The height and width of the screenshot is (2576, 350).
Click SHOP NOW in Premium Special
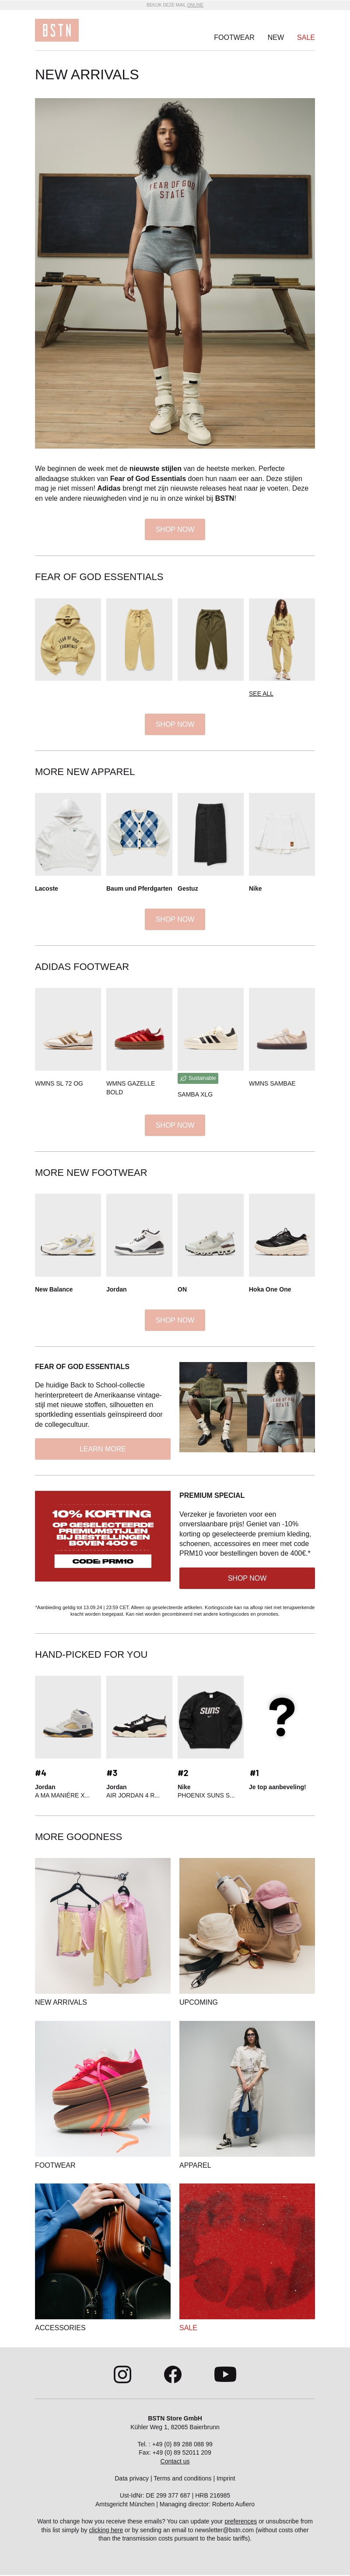247,1577
